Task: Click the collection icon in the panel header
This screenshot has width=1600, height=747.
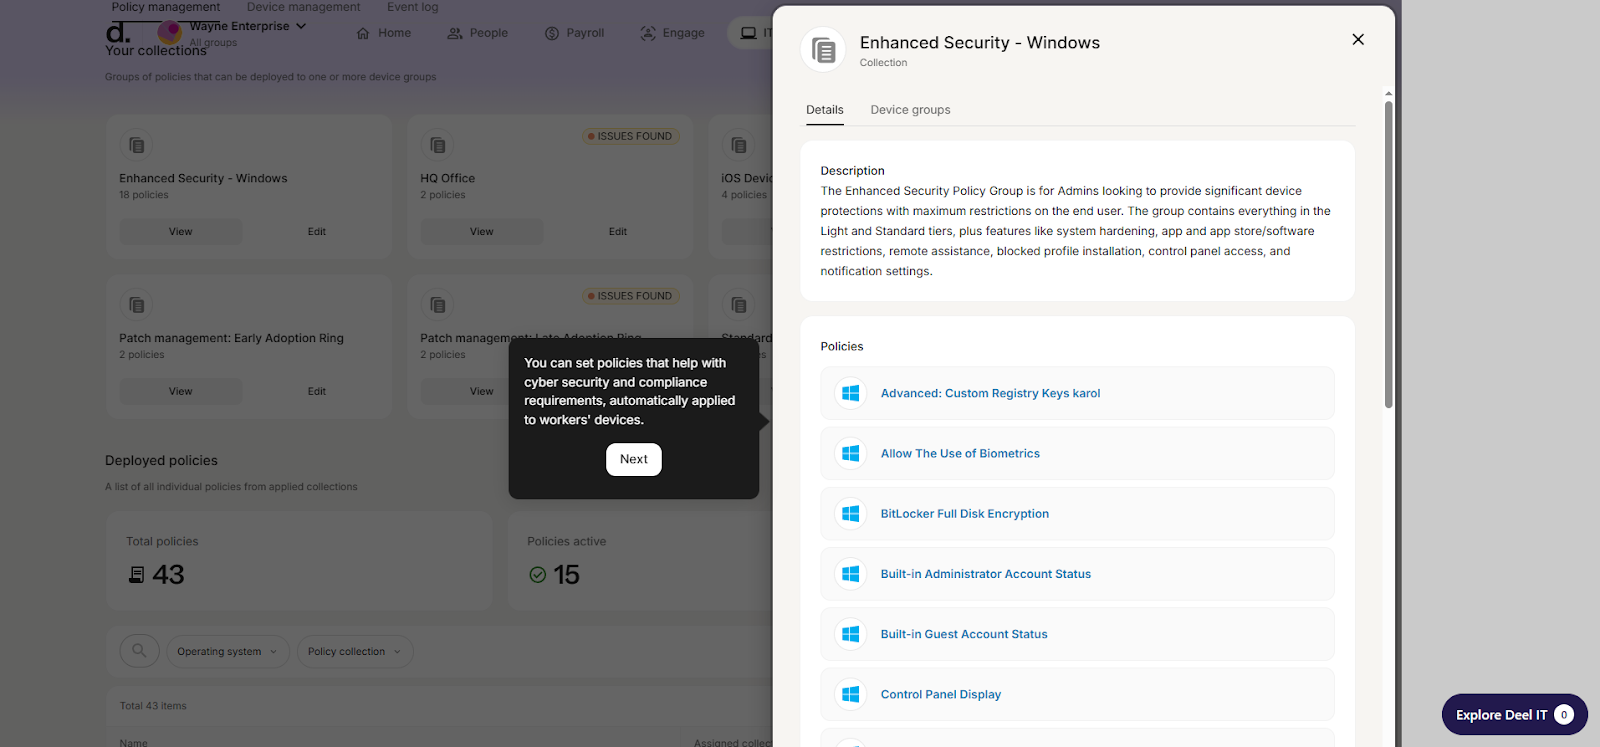Action: (823, 50)
